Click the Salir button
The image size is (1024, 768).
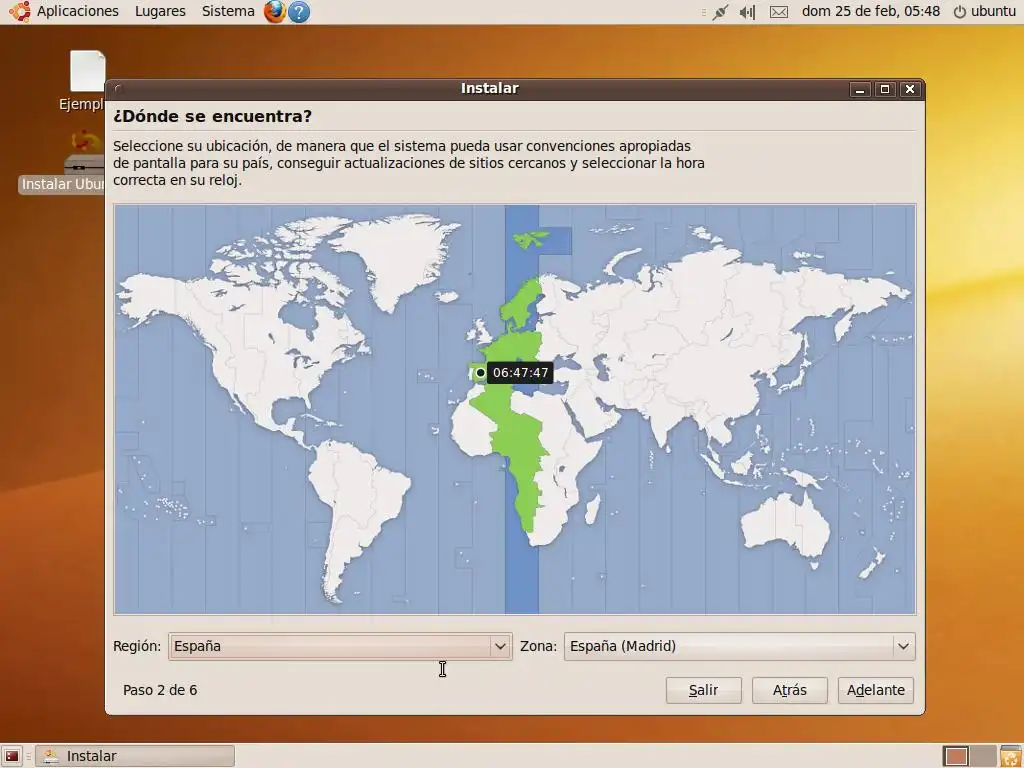click(x=703, y=690)
